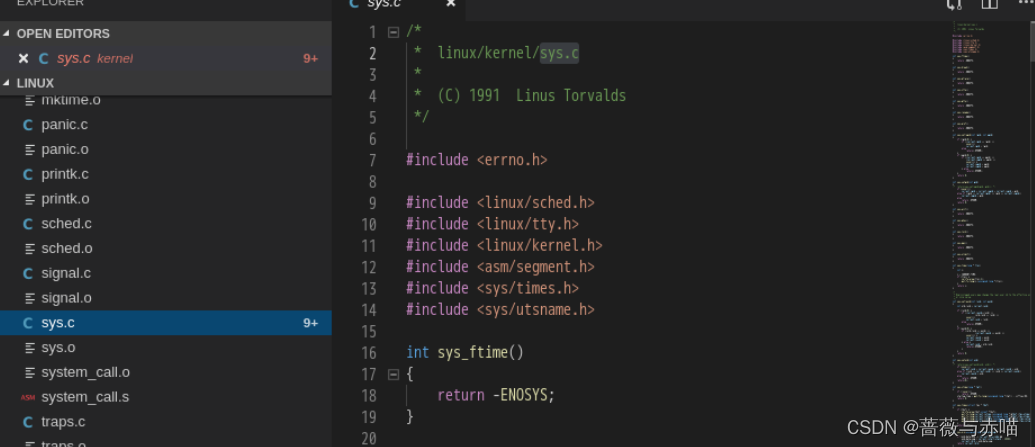This screenshot has height=447, width=1035.
Task: Click the C icon of signal.c
Action: [x=28, y=273]
